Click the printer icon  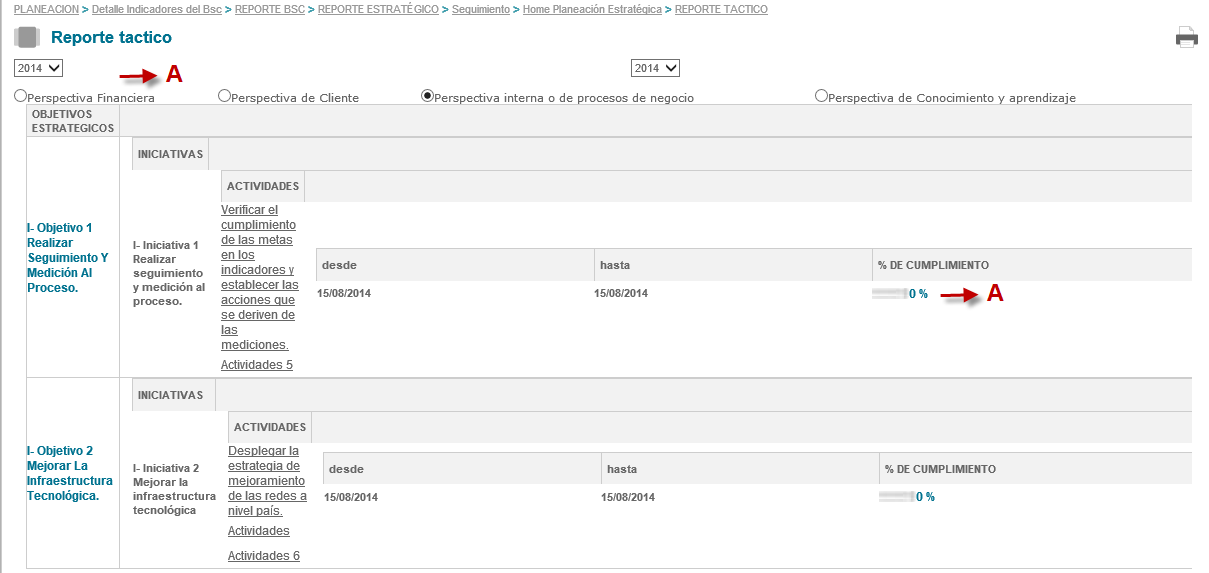tap(1186, 38)
